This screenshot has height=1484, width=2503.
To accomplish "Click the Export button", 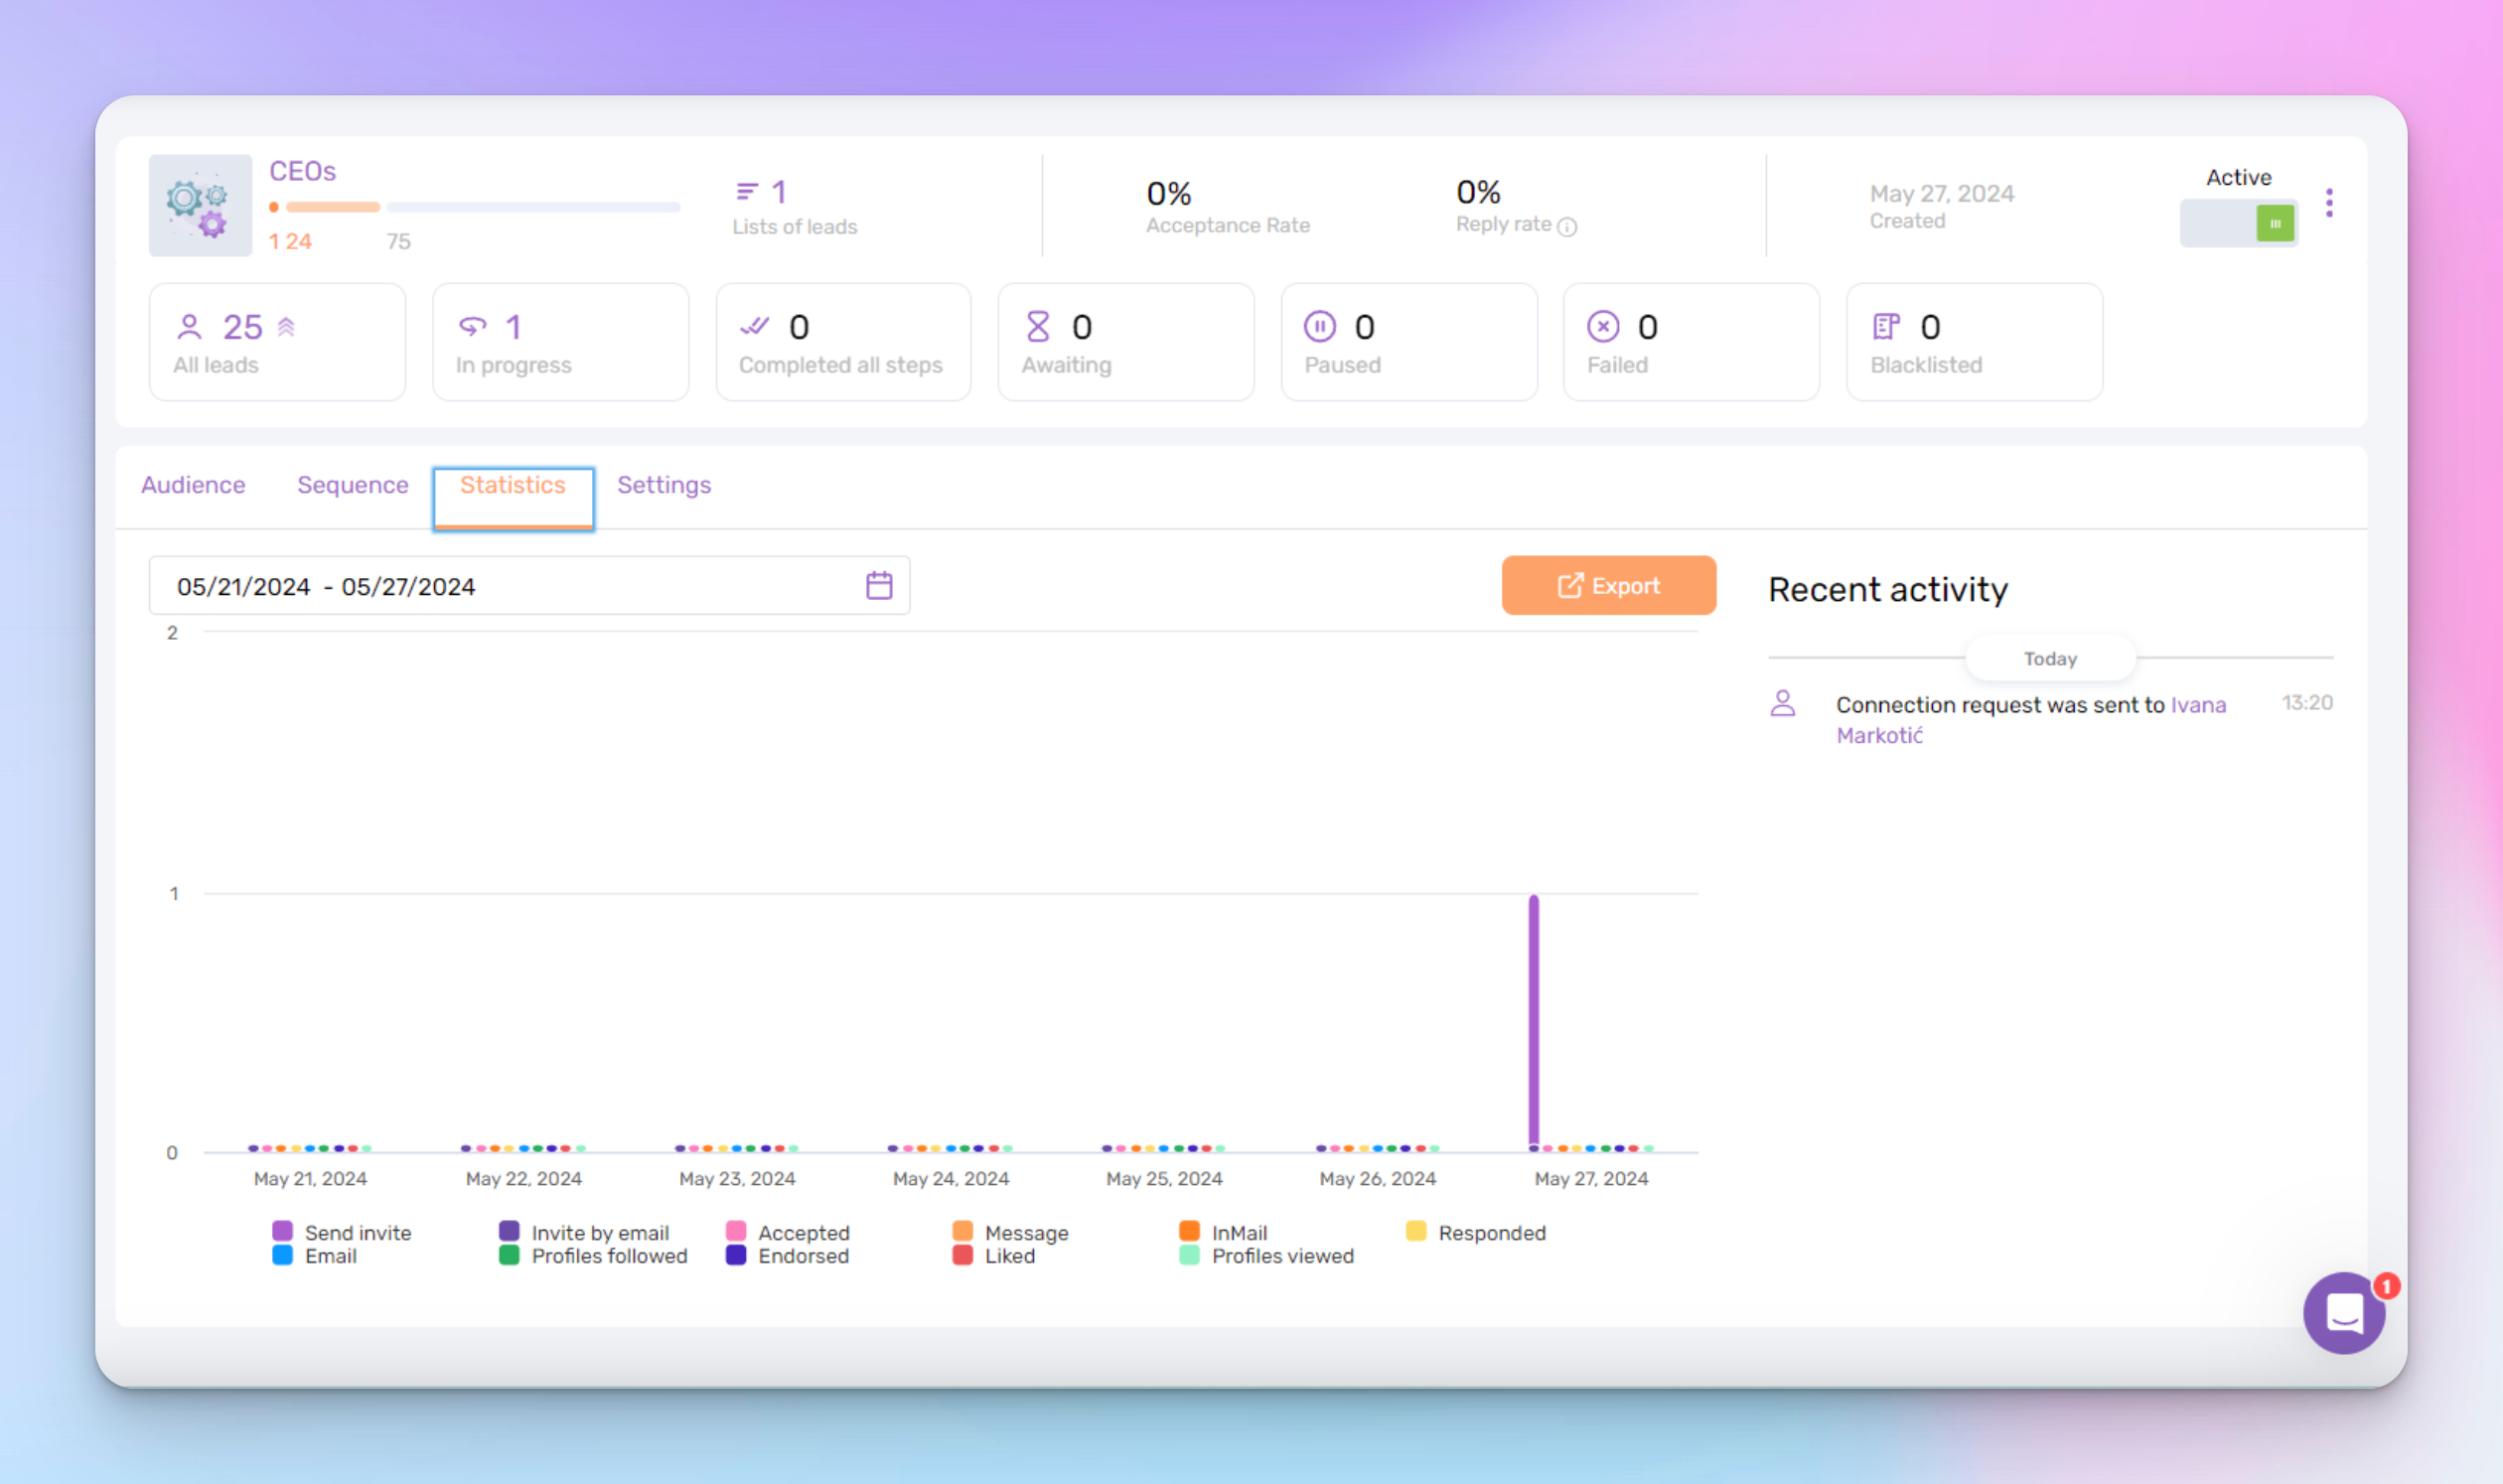I will 1608,586.
